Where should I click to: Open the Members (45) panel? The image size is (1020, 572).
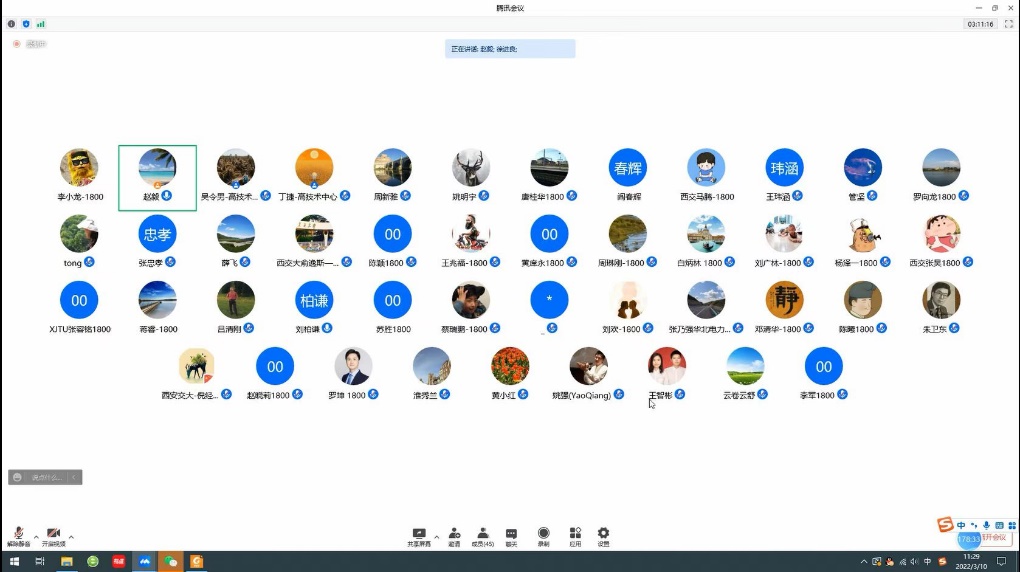[482, 535]
